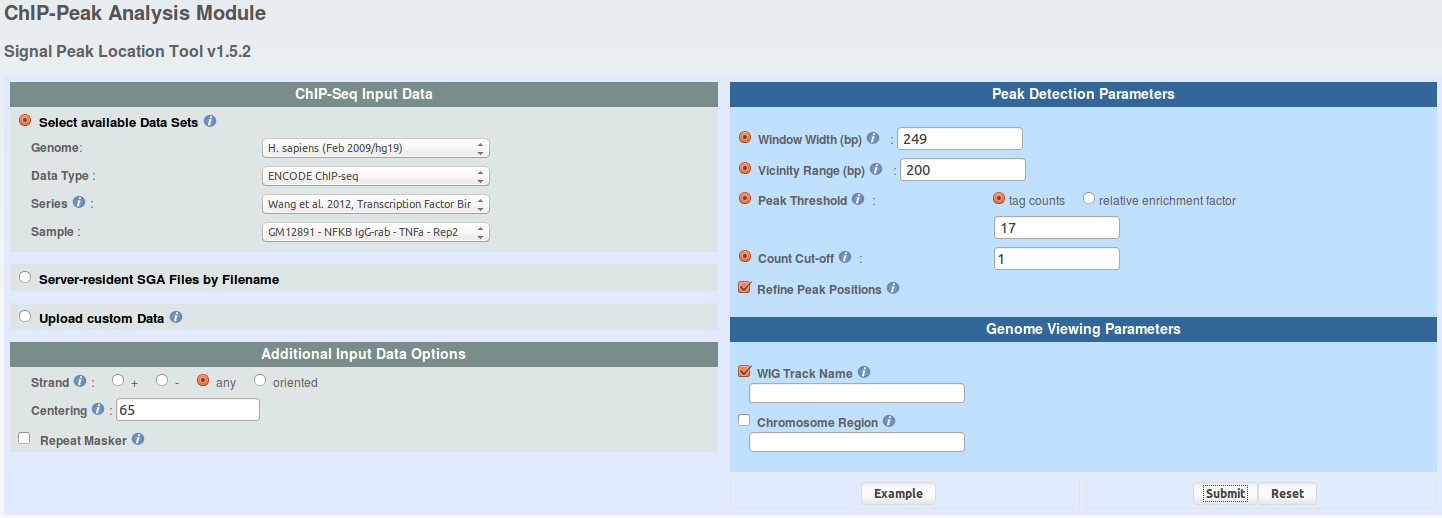Click Repeat Masker info icon
Screen dimensions: 1442x518
(138, 439)
